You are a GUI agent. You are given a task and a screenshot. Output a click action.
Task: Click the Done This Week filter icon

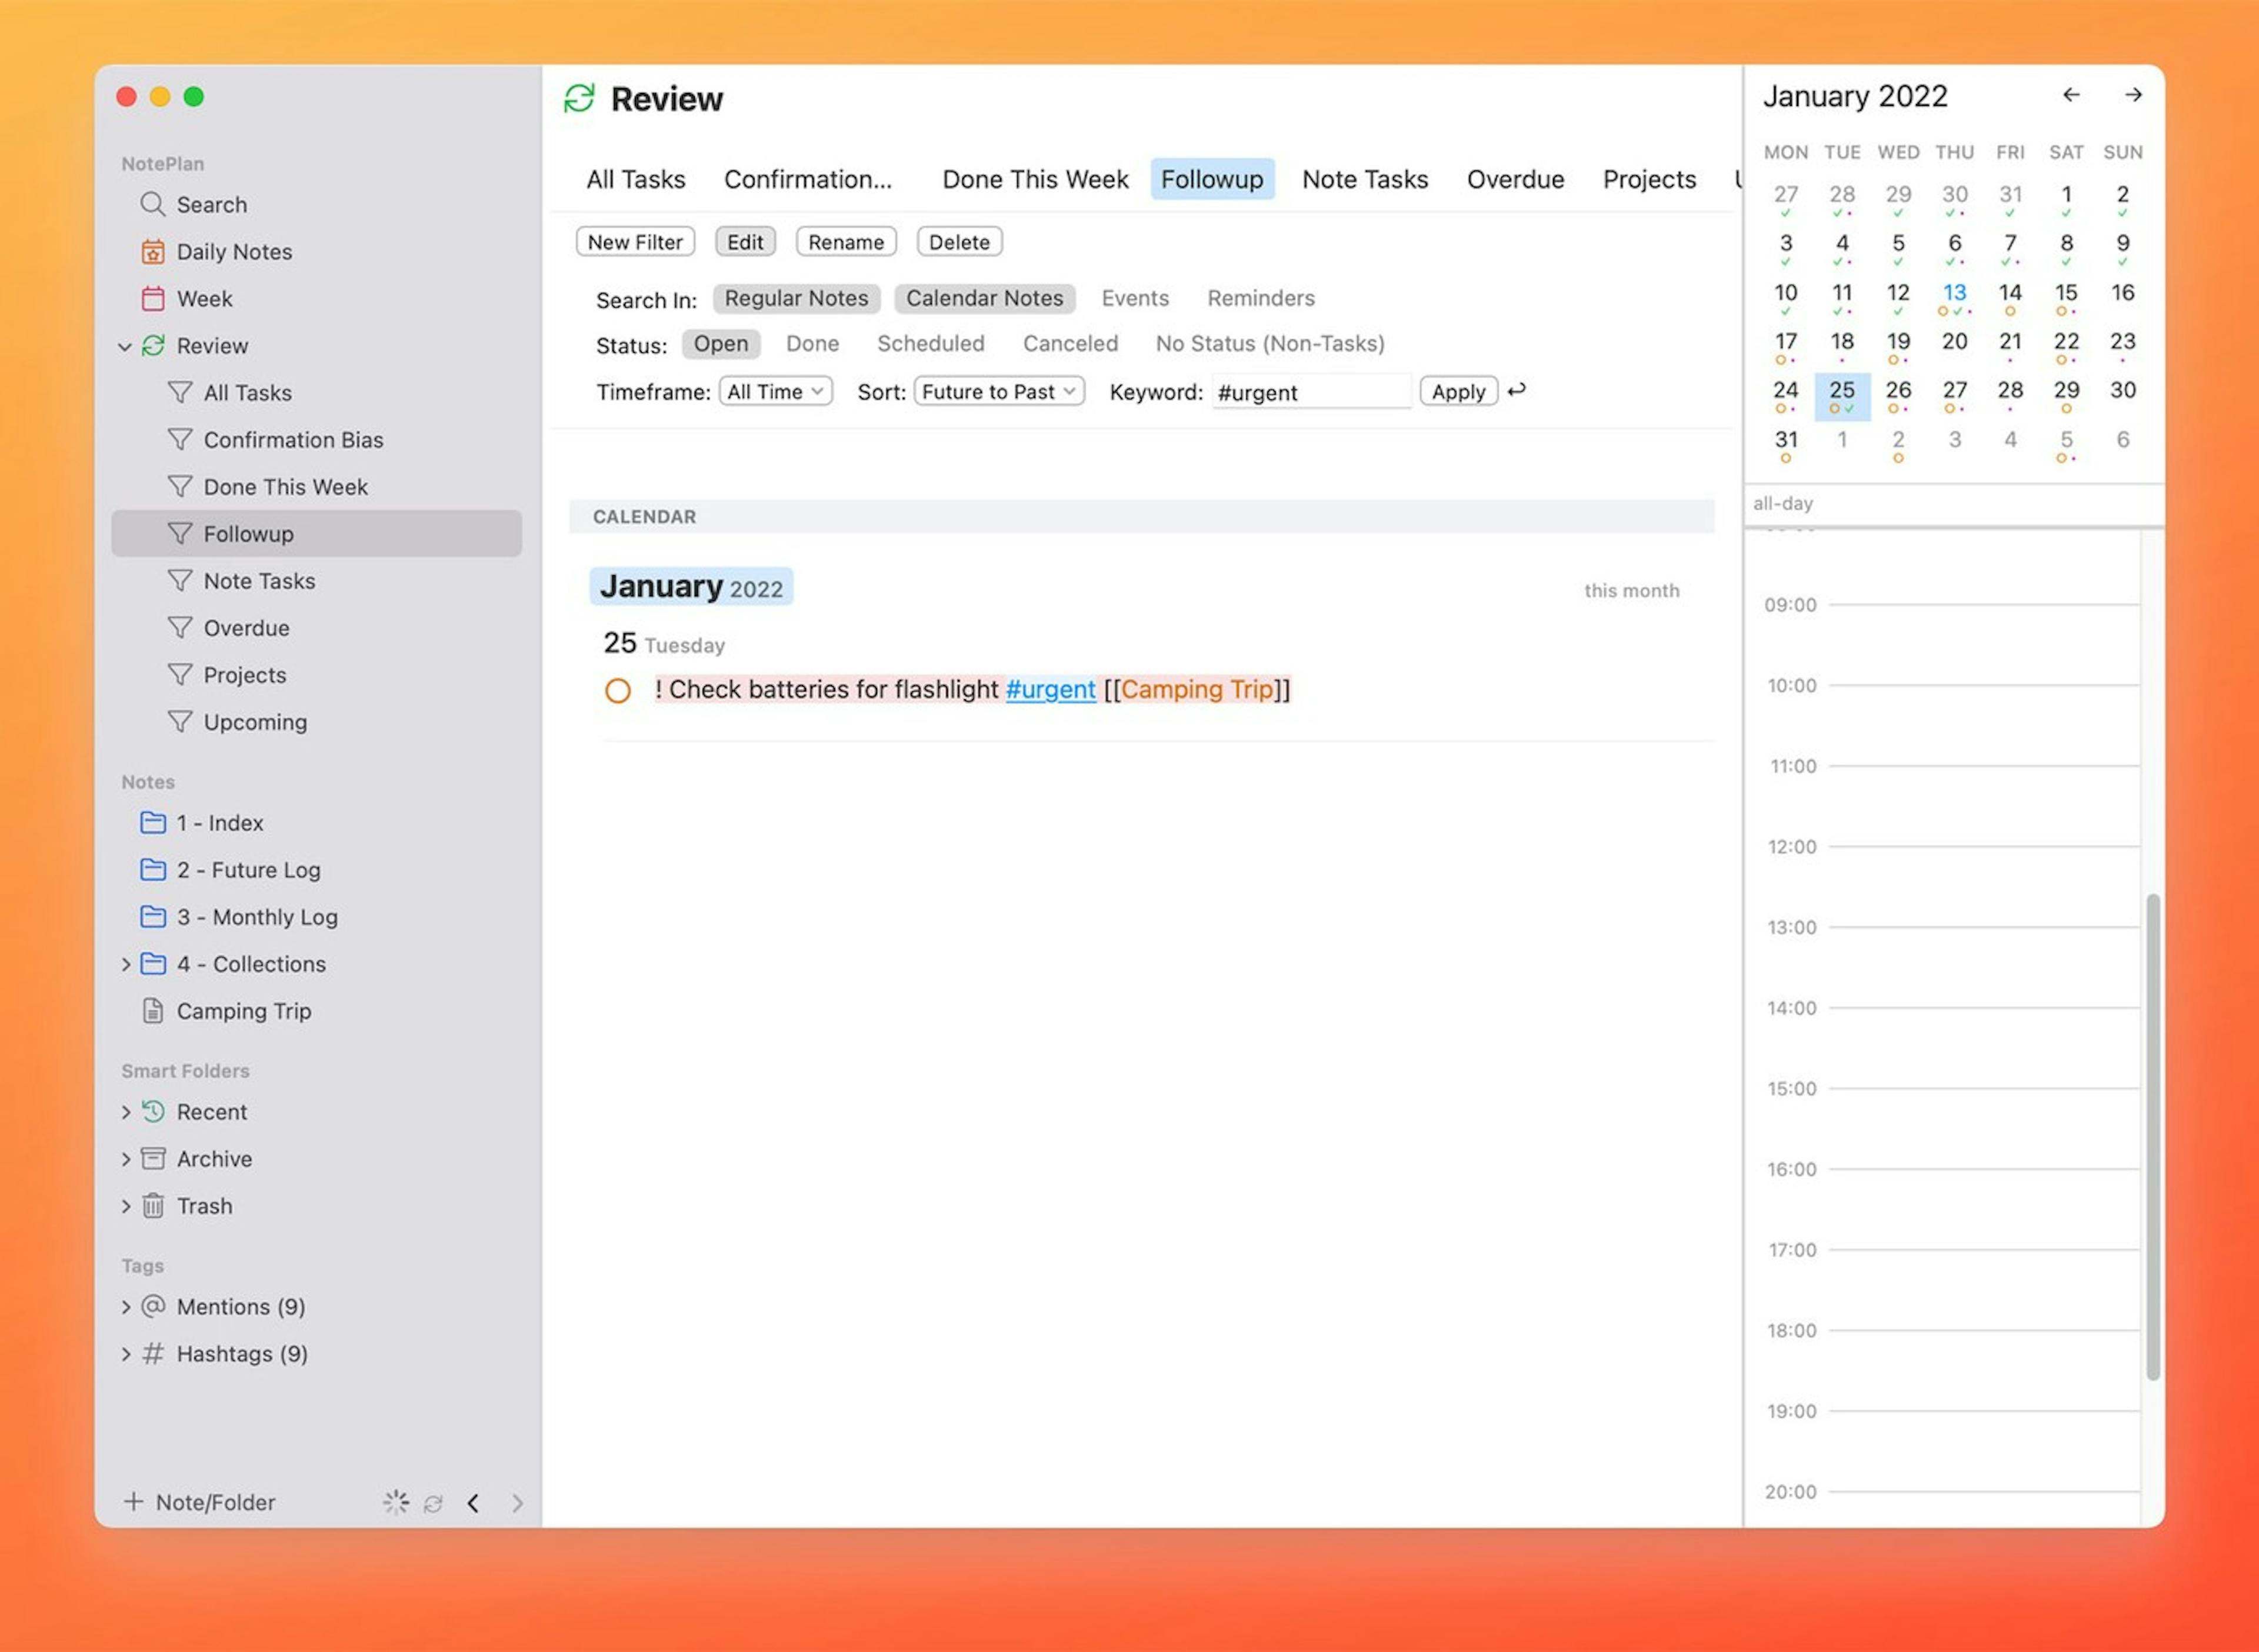(180, 486)
